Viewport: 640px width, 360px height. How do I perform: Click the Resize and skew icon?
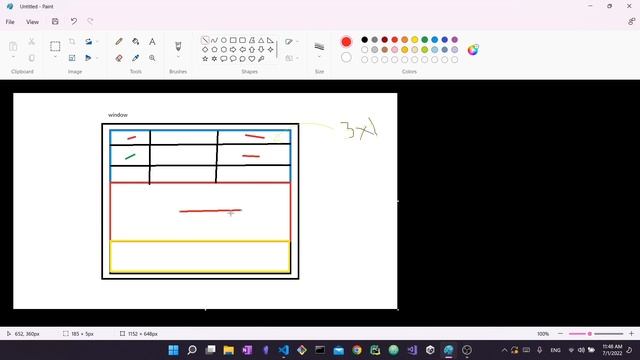(72, 58)
